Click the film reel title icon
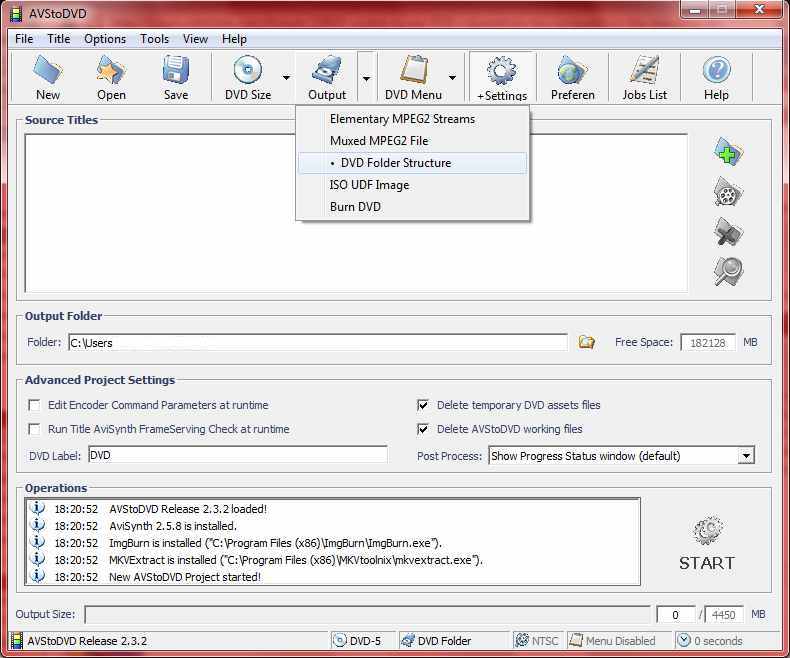Image resolution: width=790 pixels, height=658 pixels. point(728,192)
